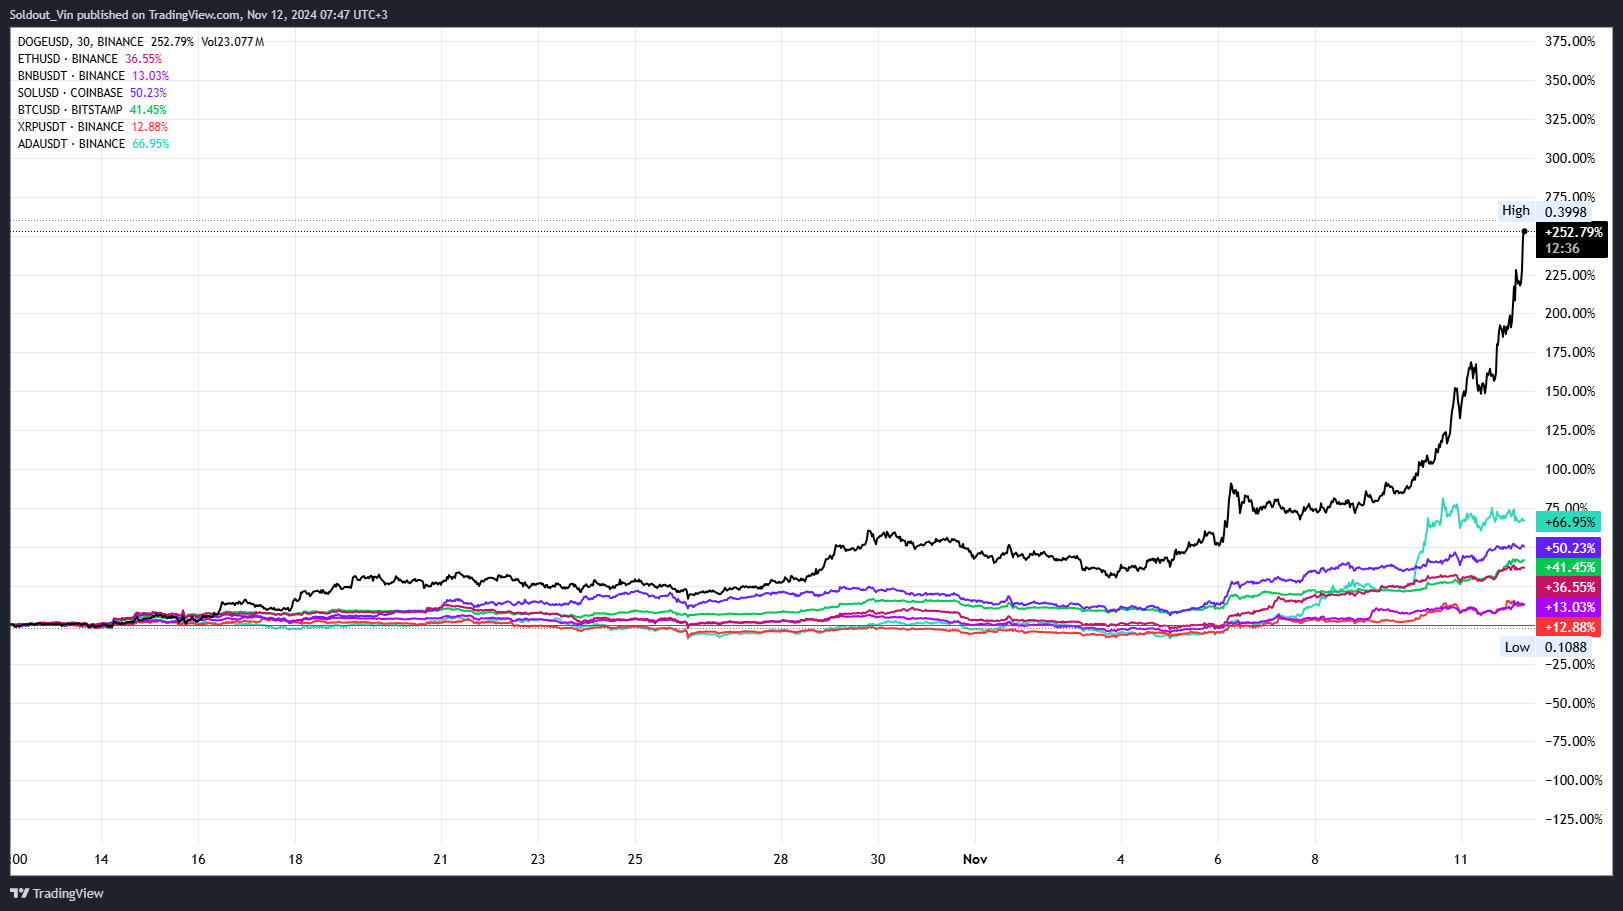Click the 200.00% axis label

point(1570,313)
